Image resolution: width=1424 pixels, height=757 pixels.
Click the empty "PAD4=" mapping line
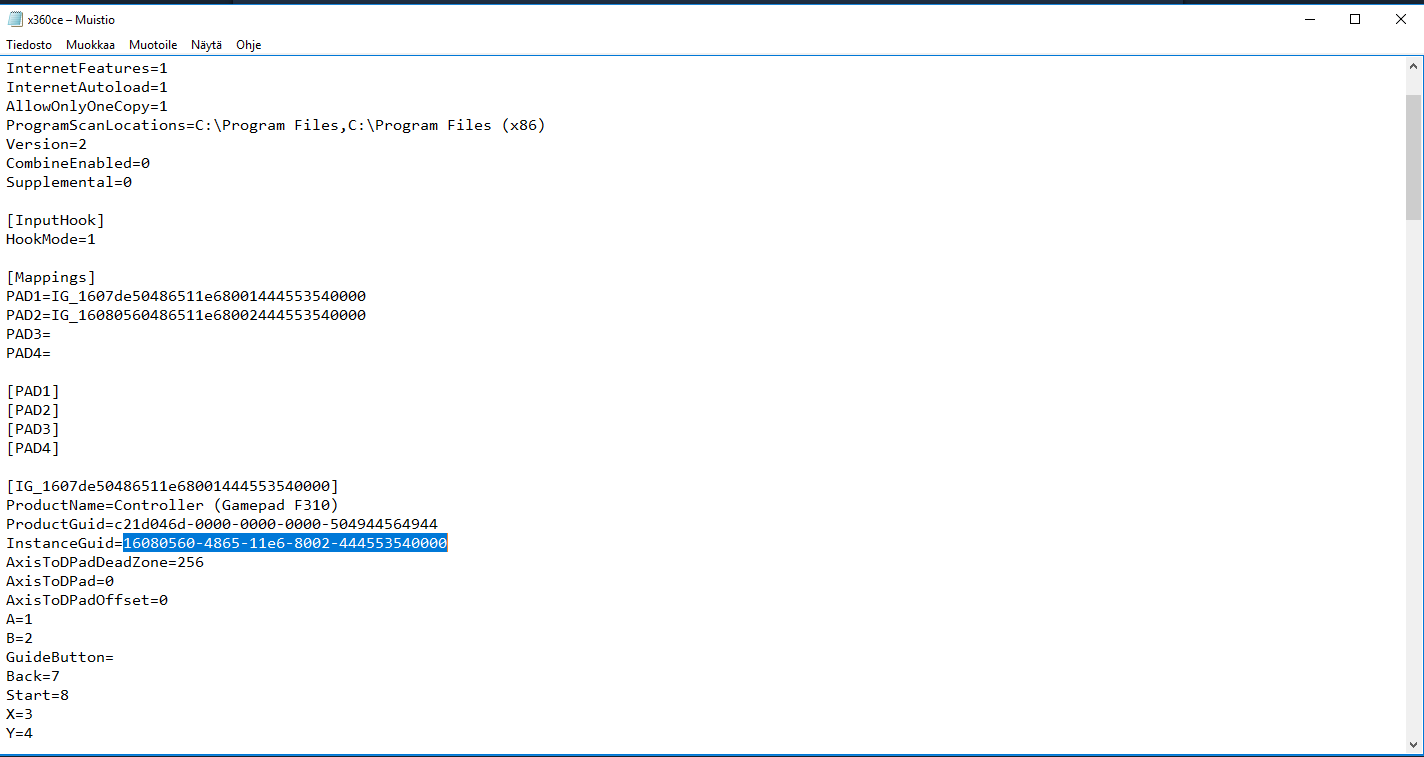pos(28,353)
